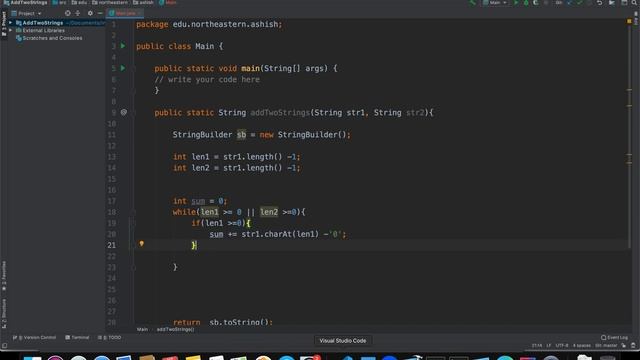
Task: Click the gutter icon next to addTwoStrings
Action: tap(124, 112)
